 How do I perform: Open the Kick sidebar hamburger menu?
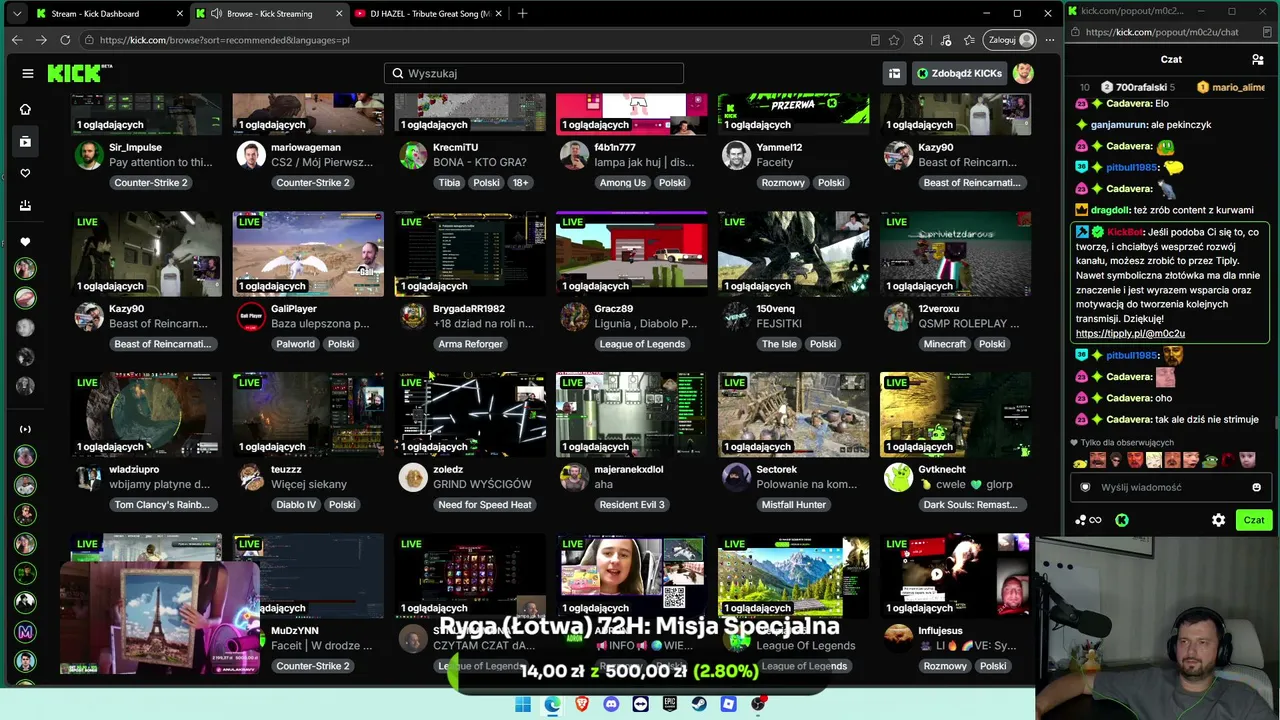click(28, 73)
